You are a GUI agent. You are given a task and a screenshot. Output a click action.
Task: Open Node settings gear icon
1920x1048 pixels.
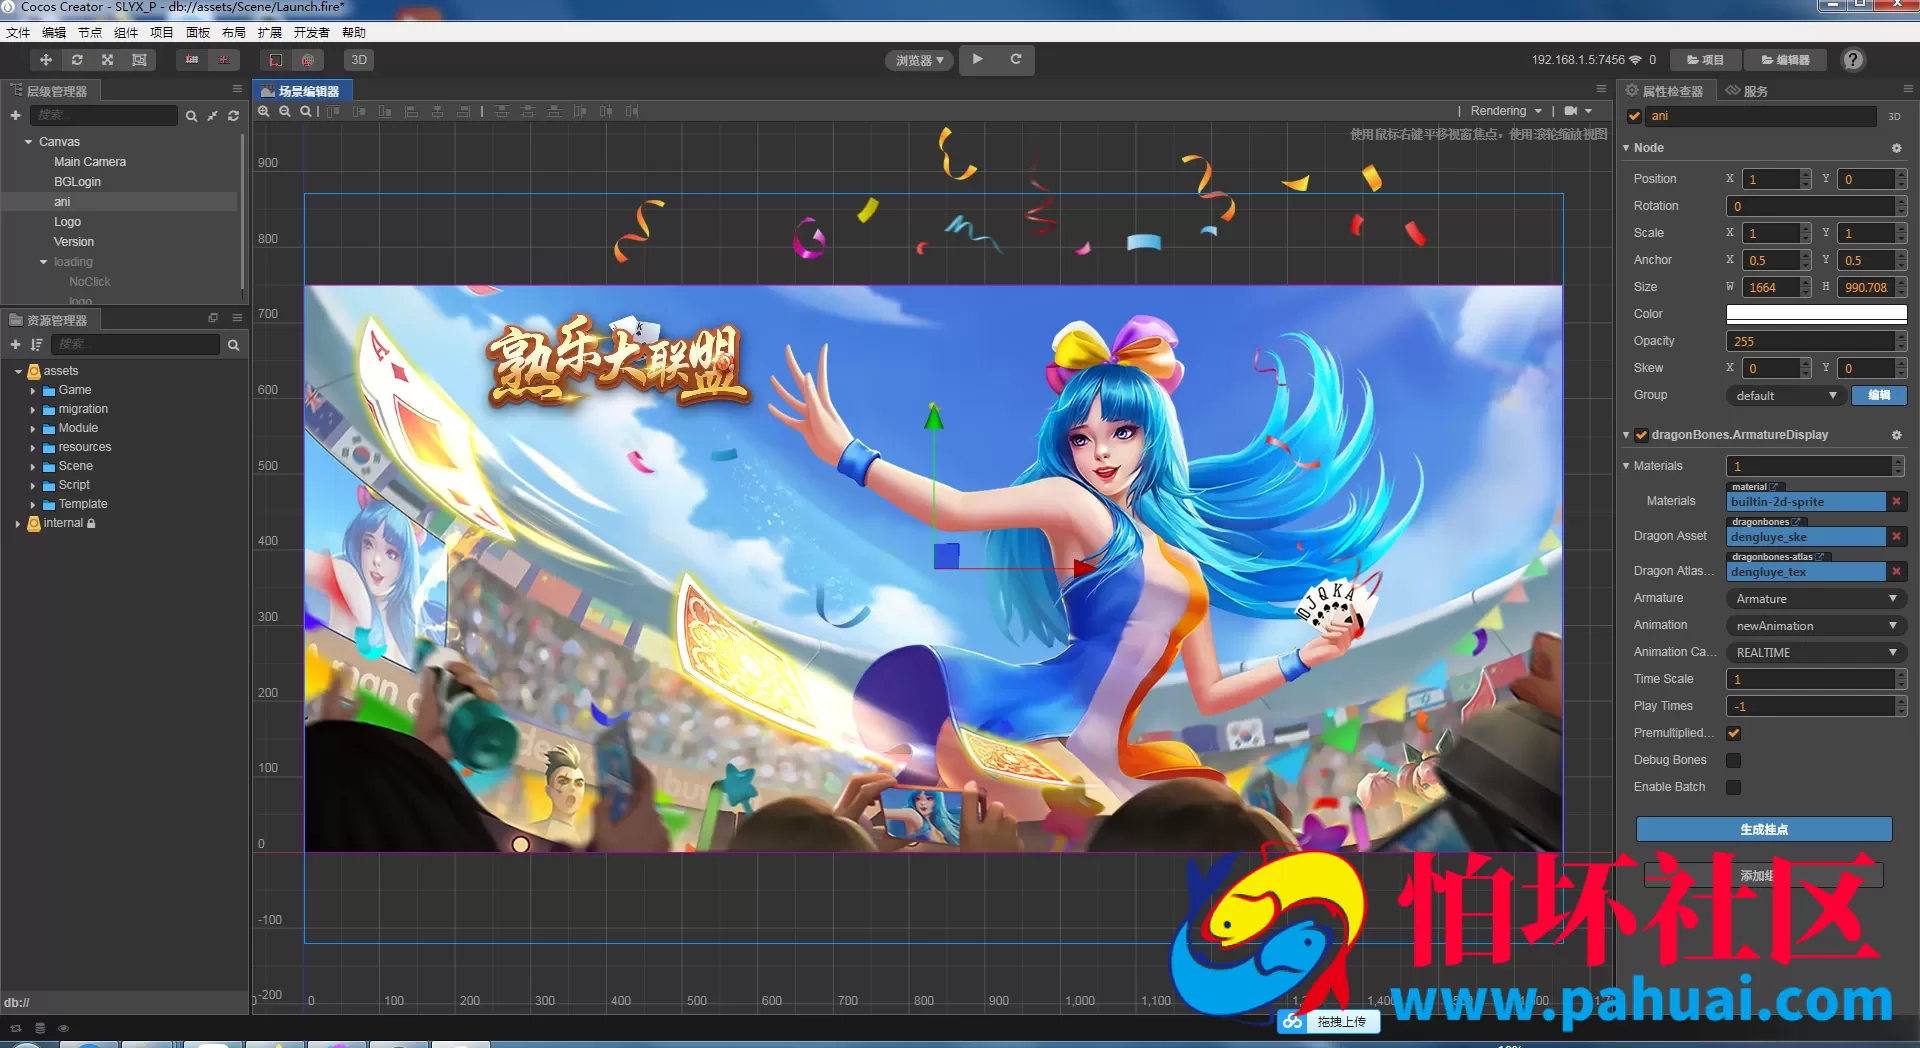tap(1896, 148)
